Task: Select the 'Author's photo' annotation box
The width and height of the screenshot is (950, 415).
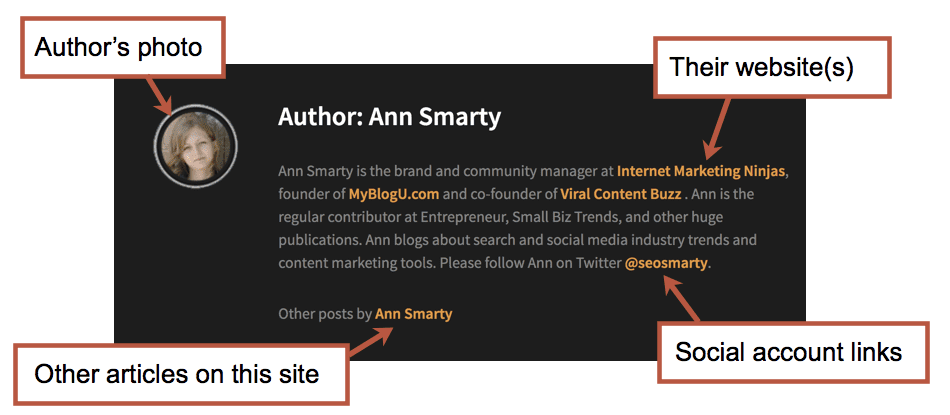Action: point(122,47)
